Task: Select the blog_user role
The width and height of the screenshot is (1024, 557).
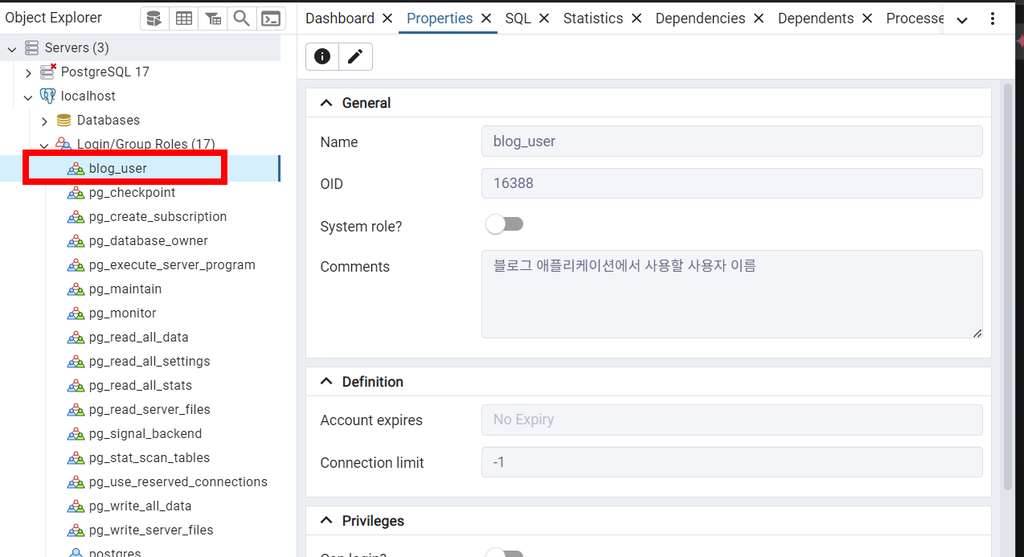Action: (x=118, y=168)
